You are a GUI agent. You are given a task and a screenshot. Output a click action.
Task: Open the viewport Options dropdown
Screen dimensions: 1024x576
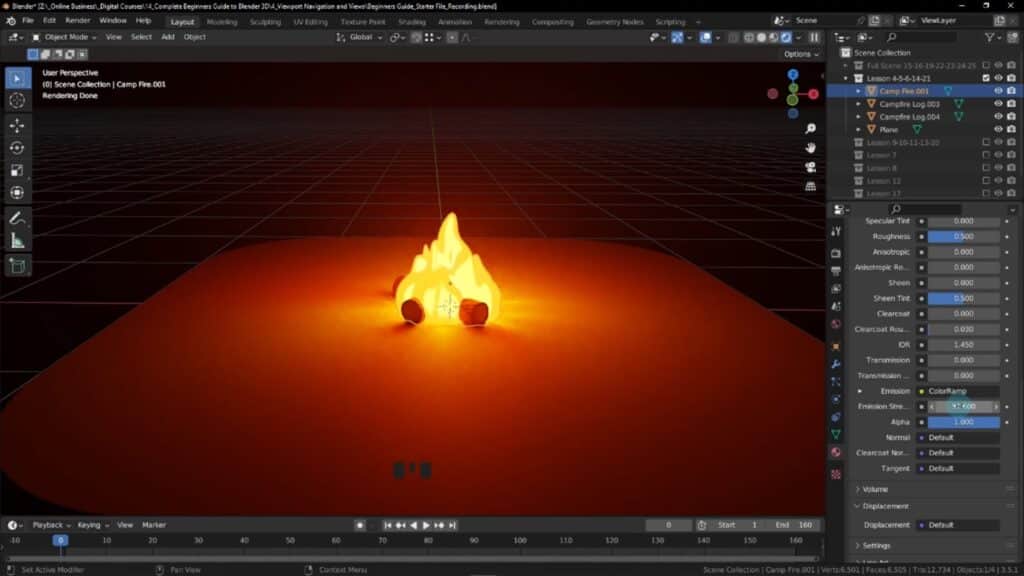click(x=801, y=54)
